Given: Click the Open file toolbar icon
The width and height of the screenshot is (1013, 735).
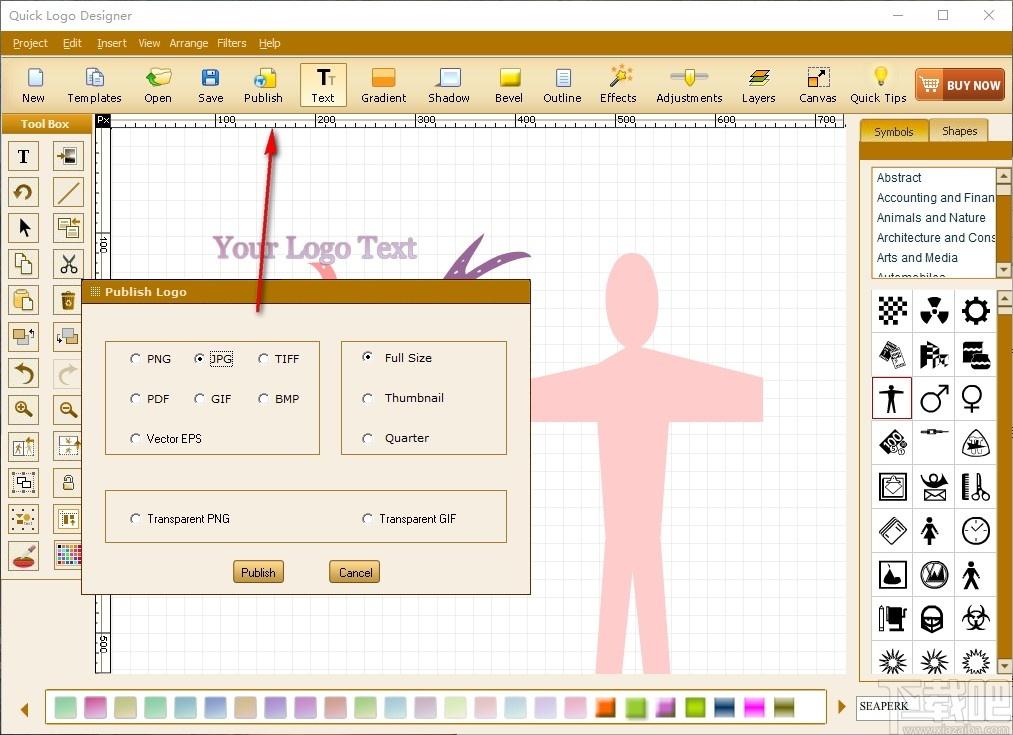Looking at the screenshot, I should [158, 85].
